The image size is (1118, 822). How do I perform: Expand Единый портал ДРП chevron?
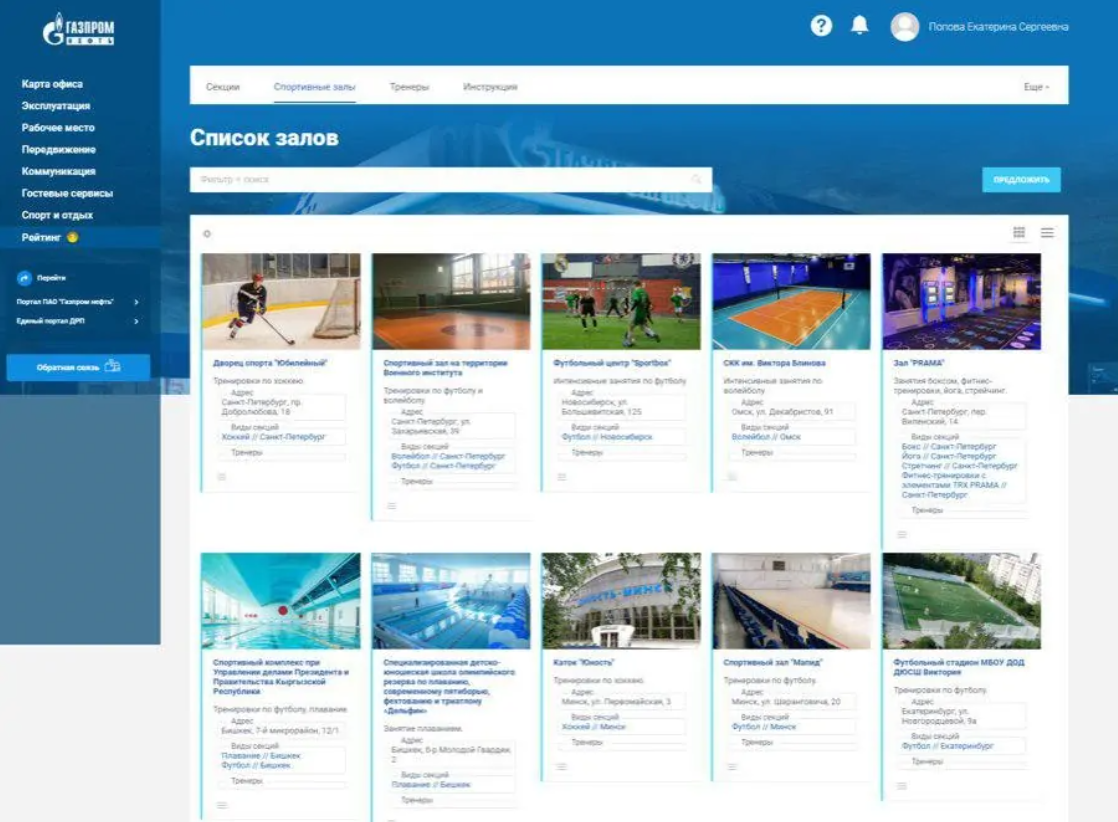[x=136, y=321]
